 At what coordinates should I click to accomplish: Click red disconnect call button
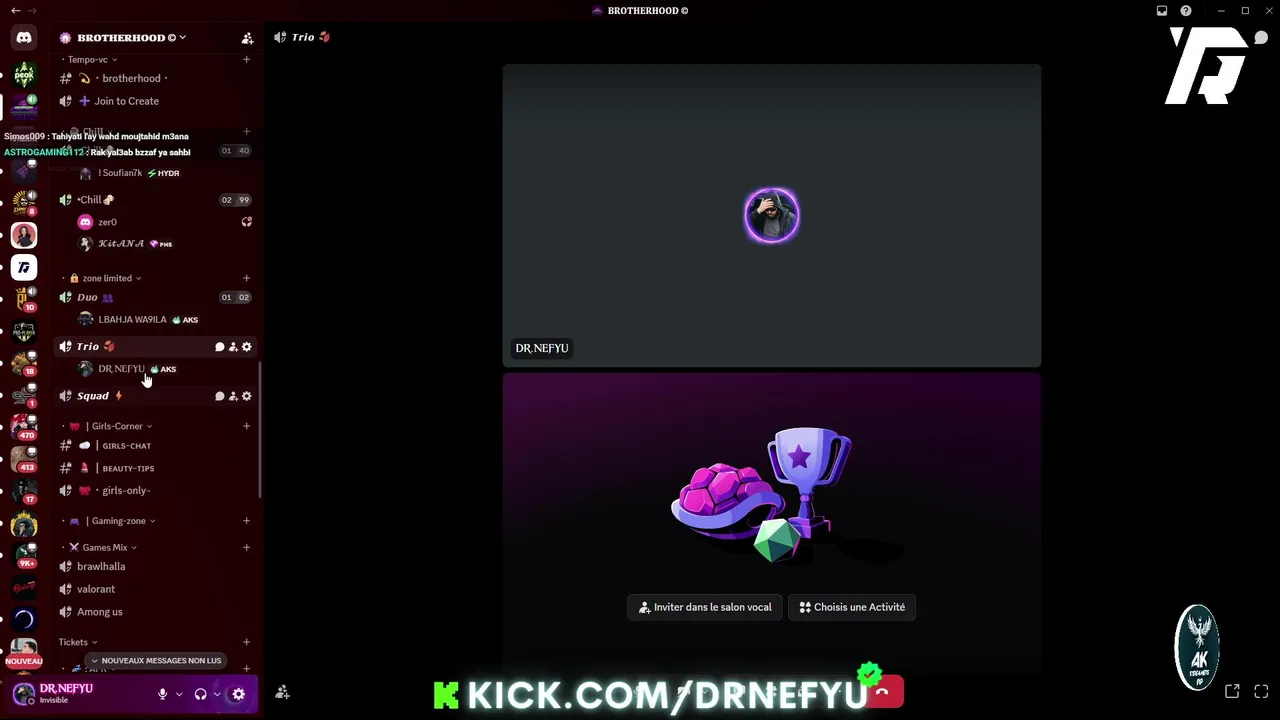click(882, 692)
